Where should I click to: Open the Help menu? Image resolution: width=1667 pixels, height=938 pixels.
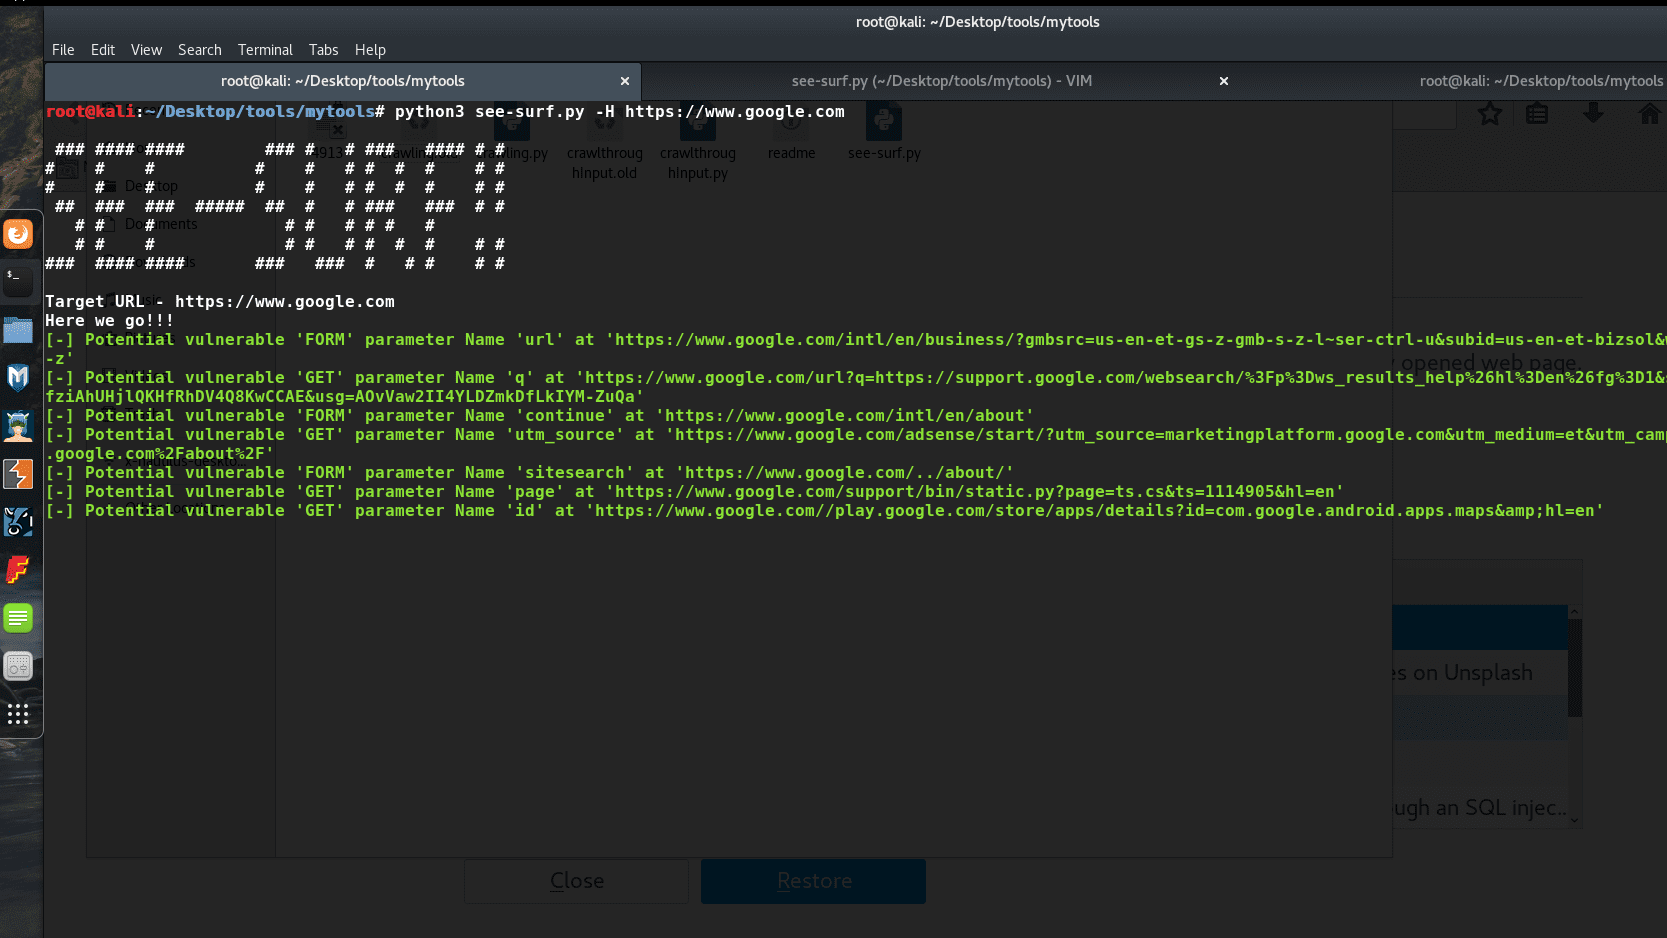(x=370, y=50)
